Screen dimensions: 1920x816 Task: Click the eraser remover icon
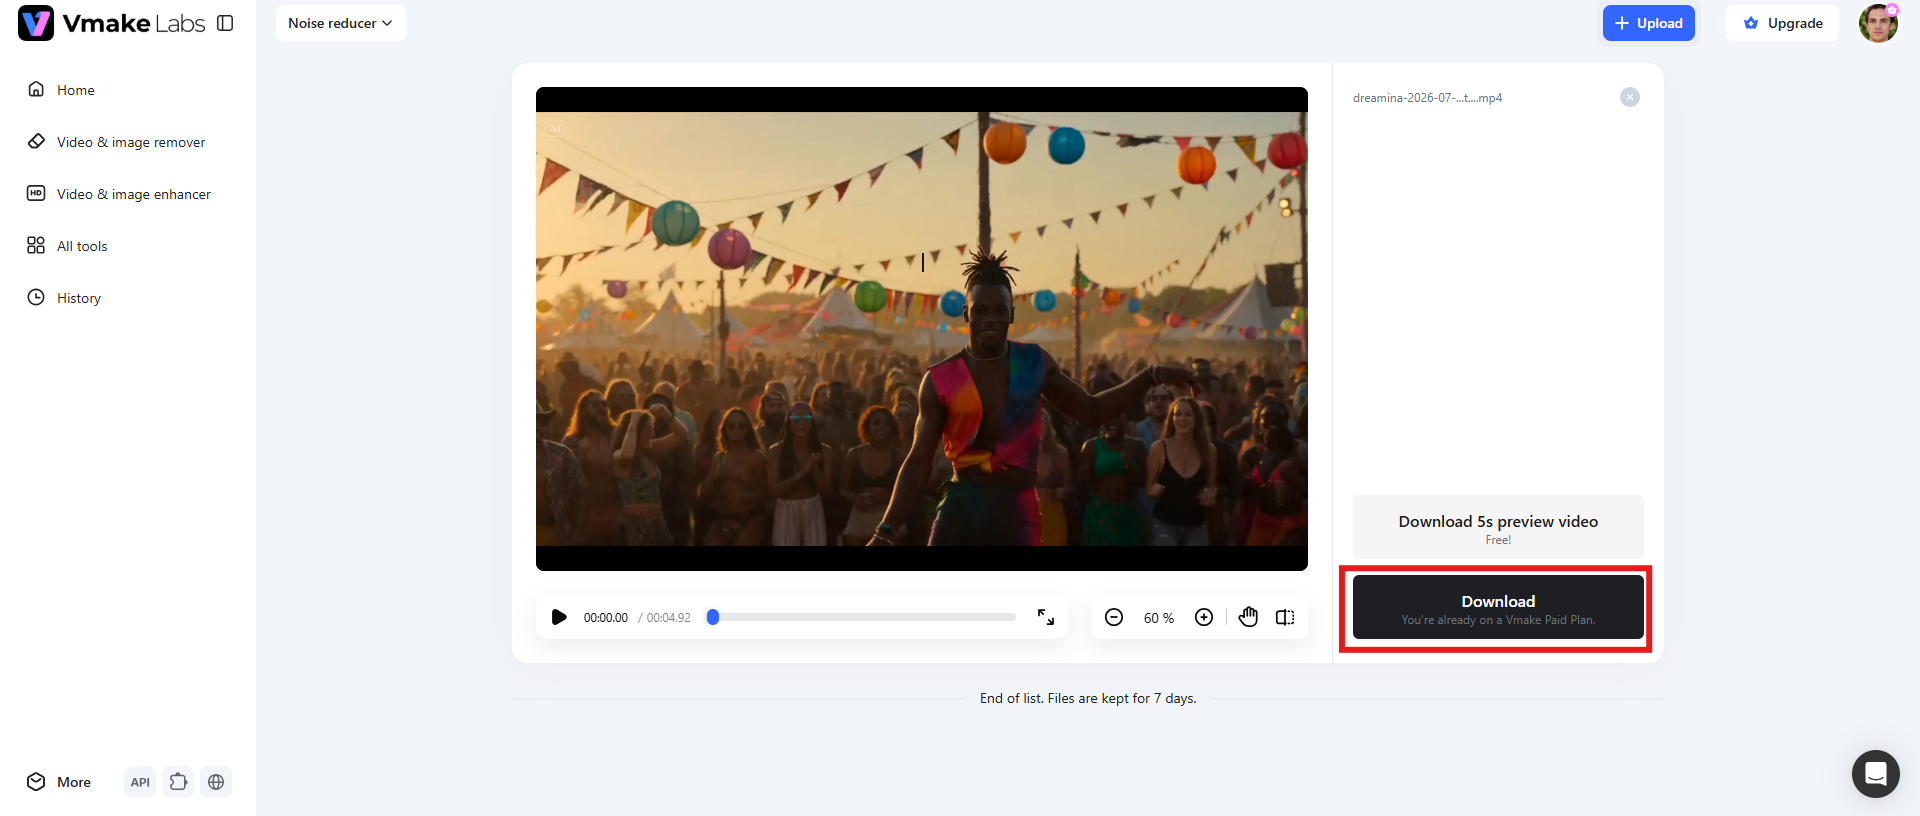(x=36, y=141)
